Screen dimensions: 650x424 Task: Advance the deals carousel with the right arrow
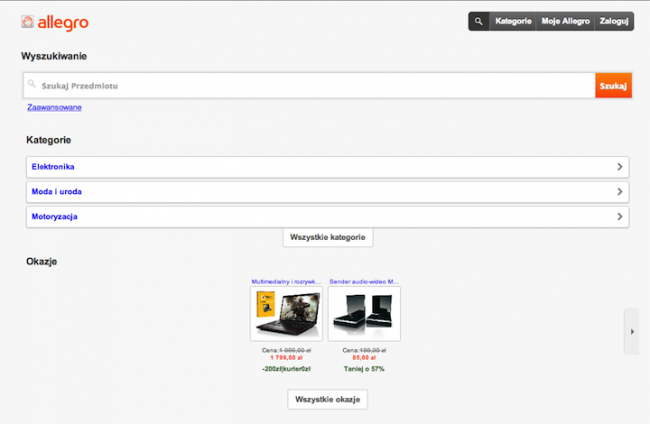632,332
